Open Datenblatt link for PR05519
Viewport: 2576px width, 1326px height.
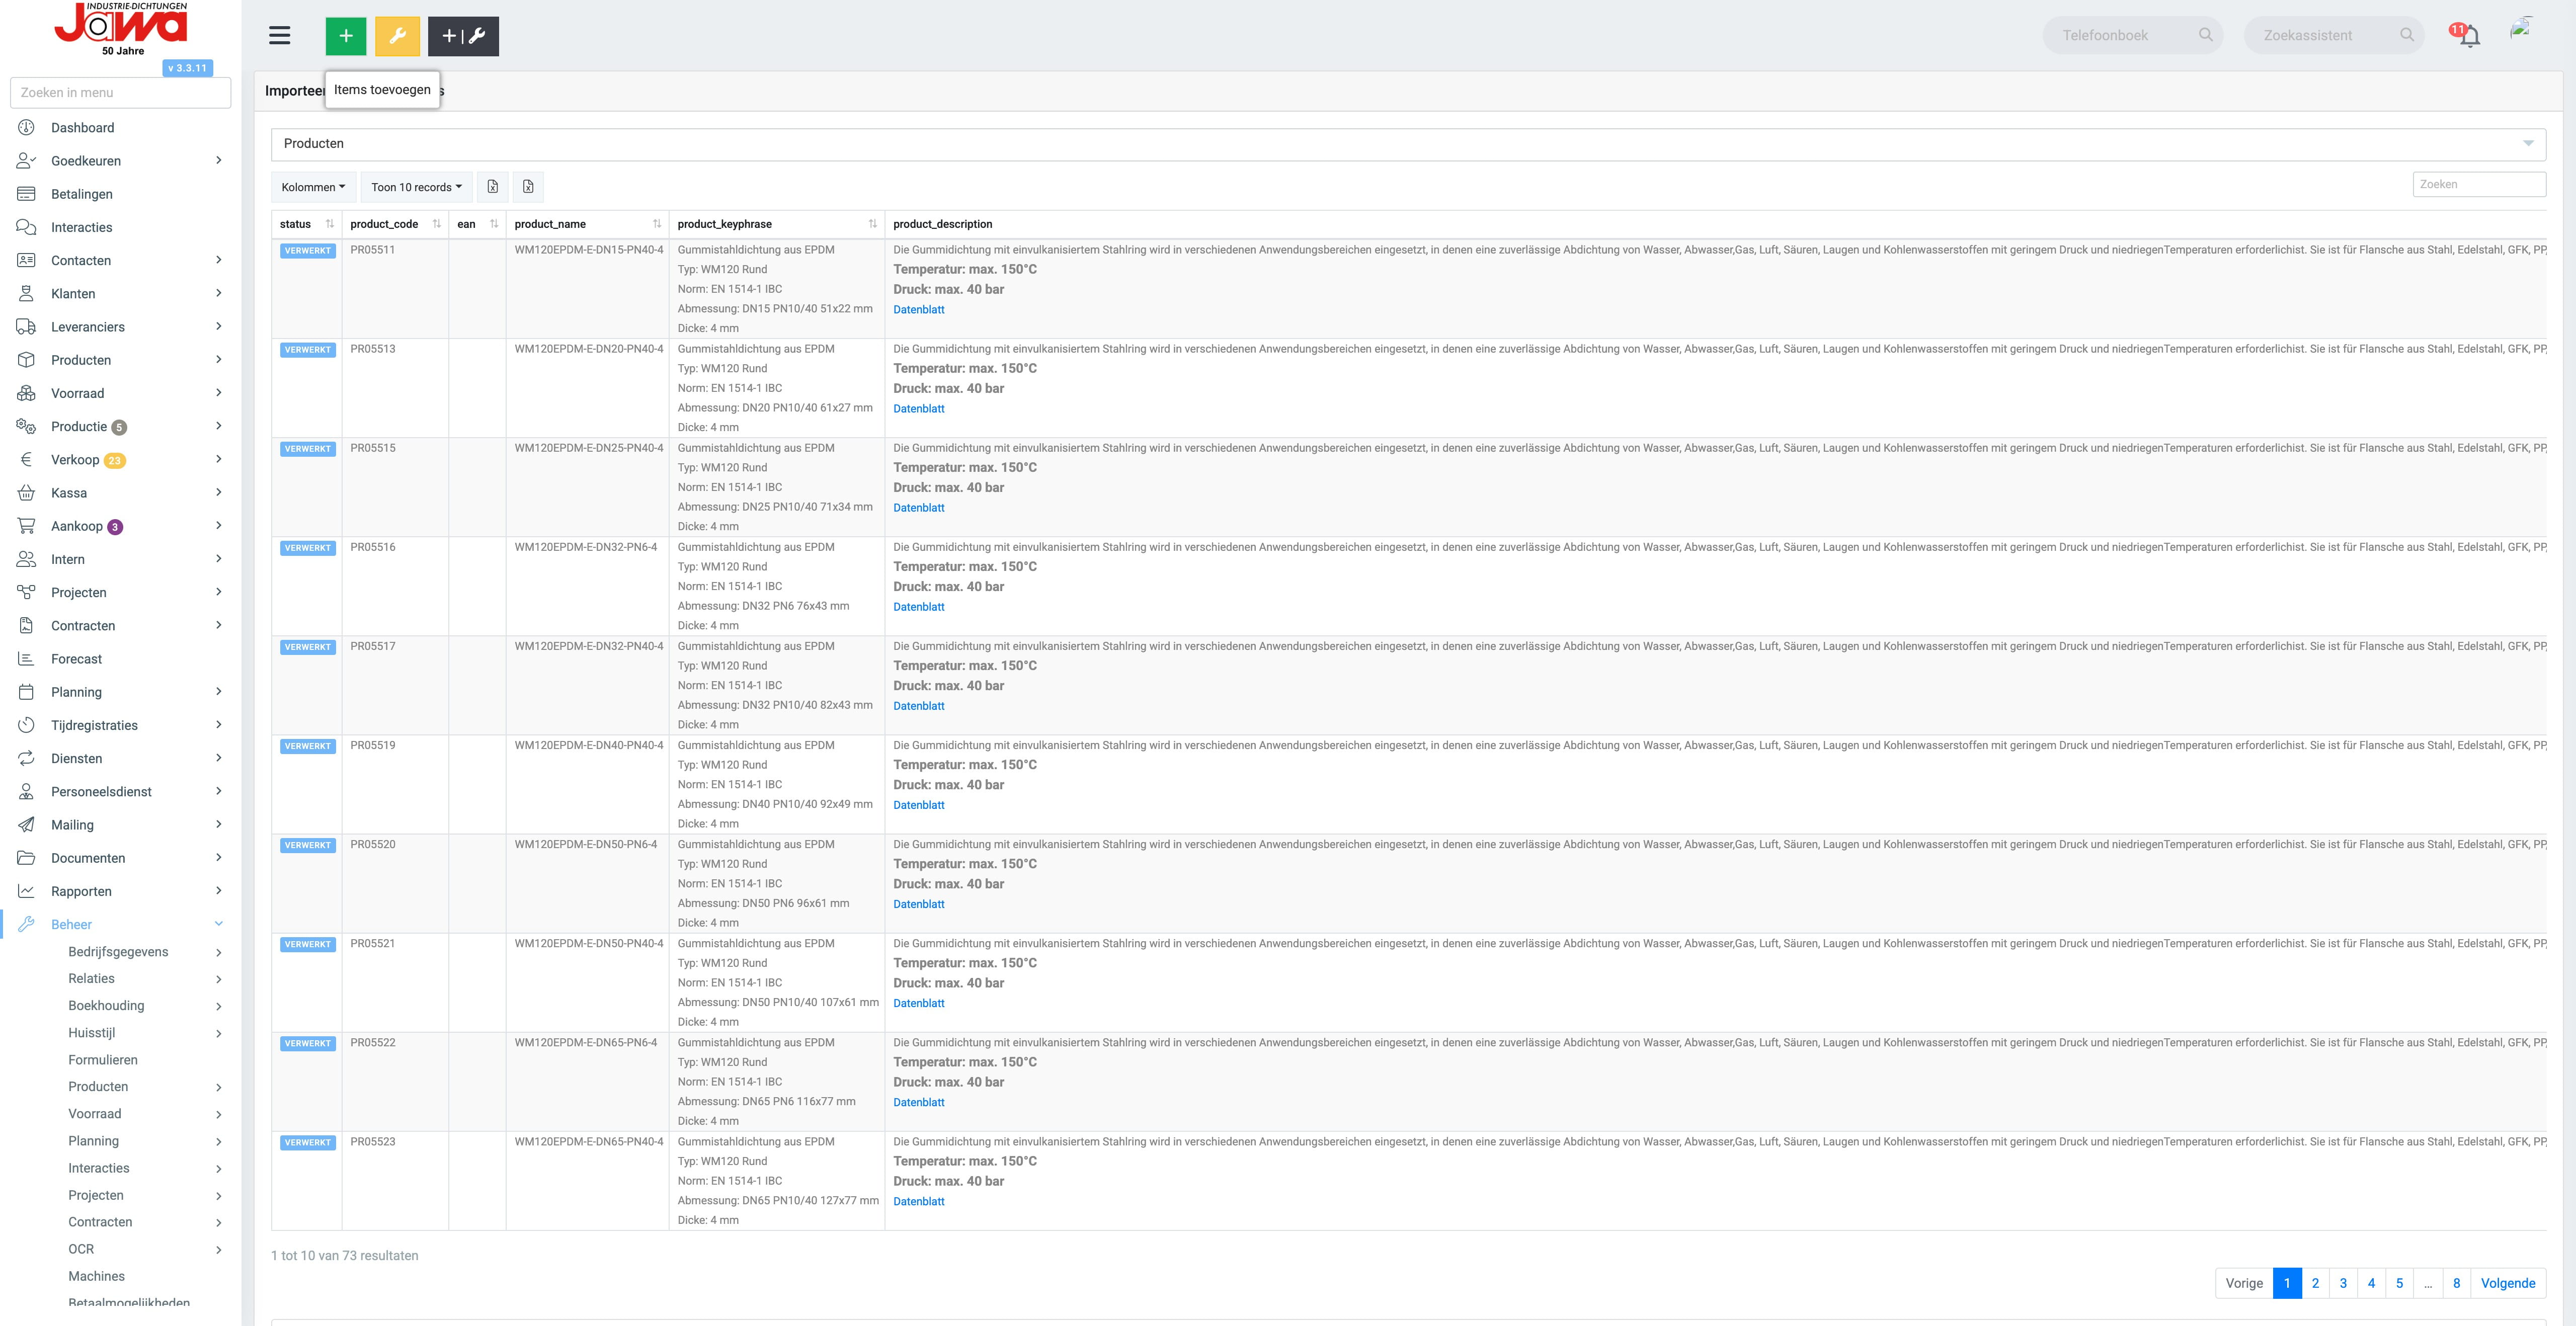click(x=918, y=805)
